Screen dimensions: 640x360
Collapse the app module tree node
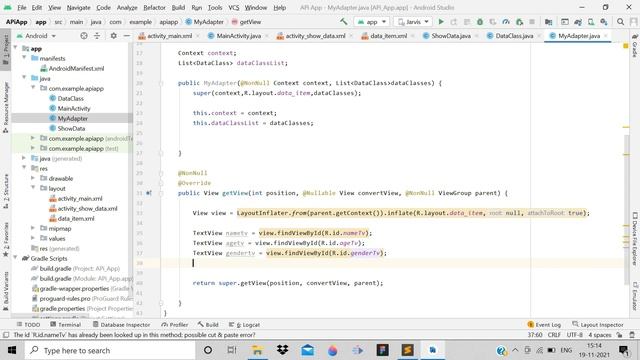(x=16, y=48)
